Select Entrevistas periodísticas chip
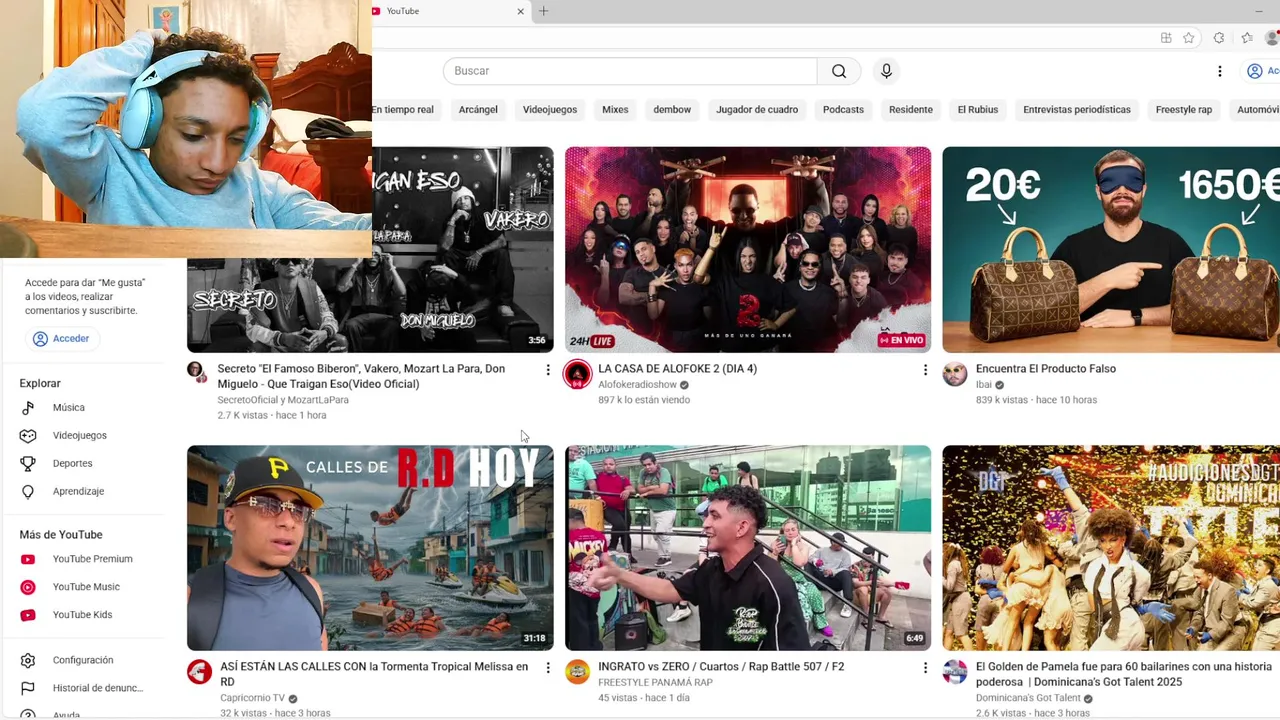This screenshot has height=720, width=1280. pos(1077,110)
